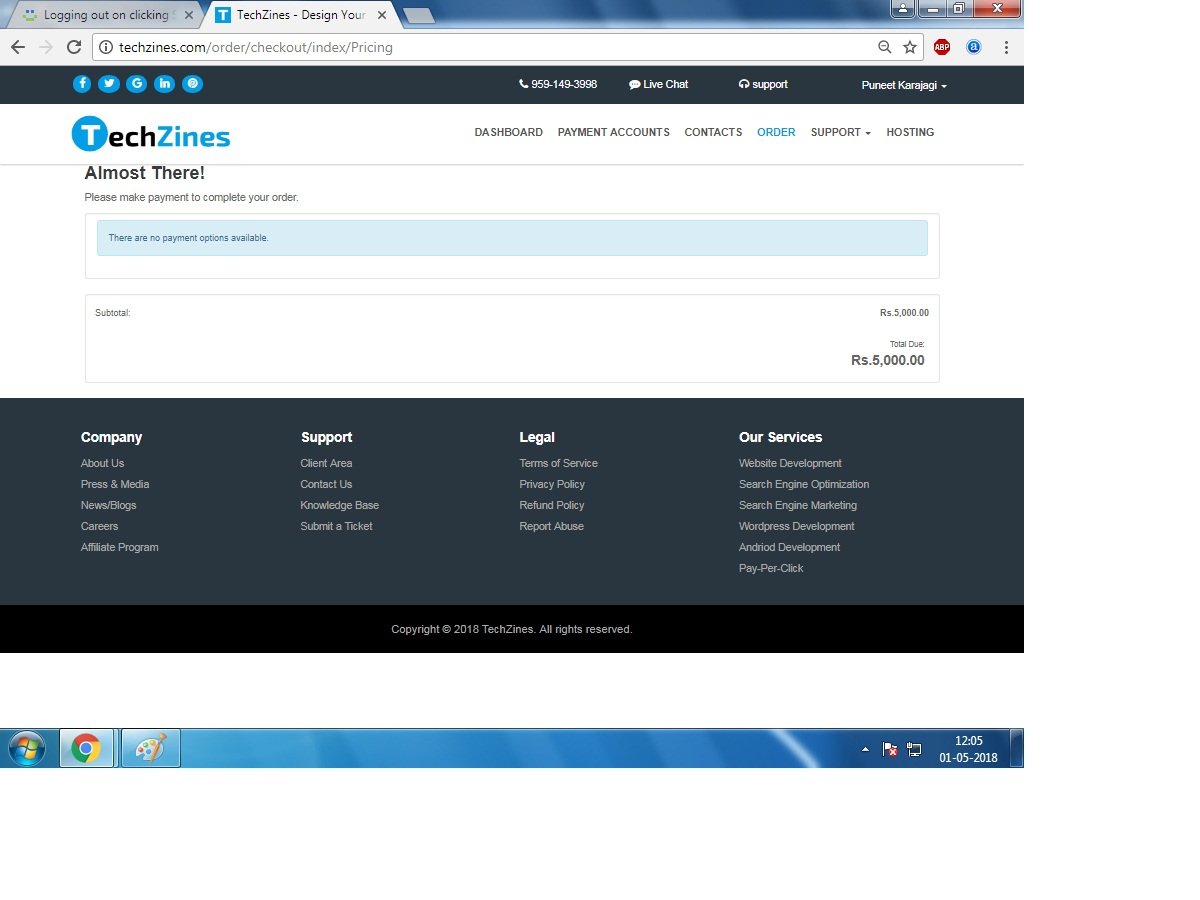Image resolution: width=1200 pixels, height=900 pixels.
Task: Open Privacy Policy footer link
Action: click(552, 484)
